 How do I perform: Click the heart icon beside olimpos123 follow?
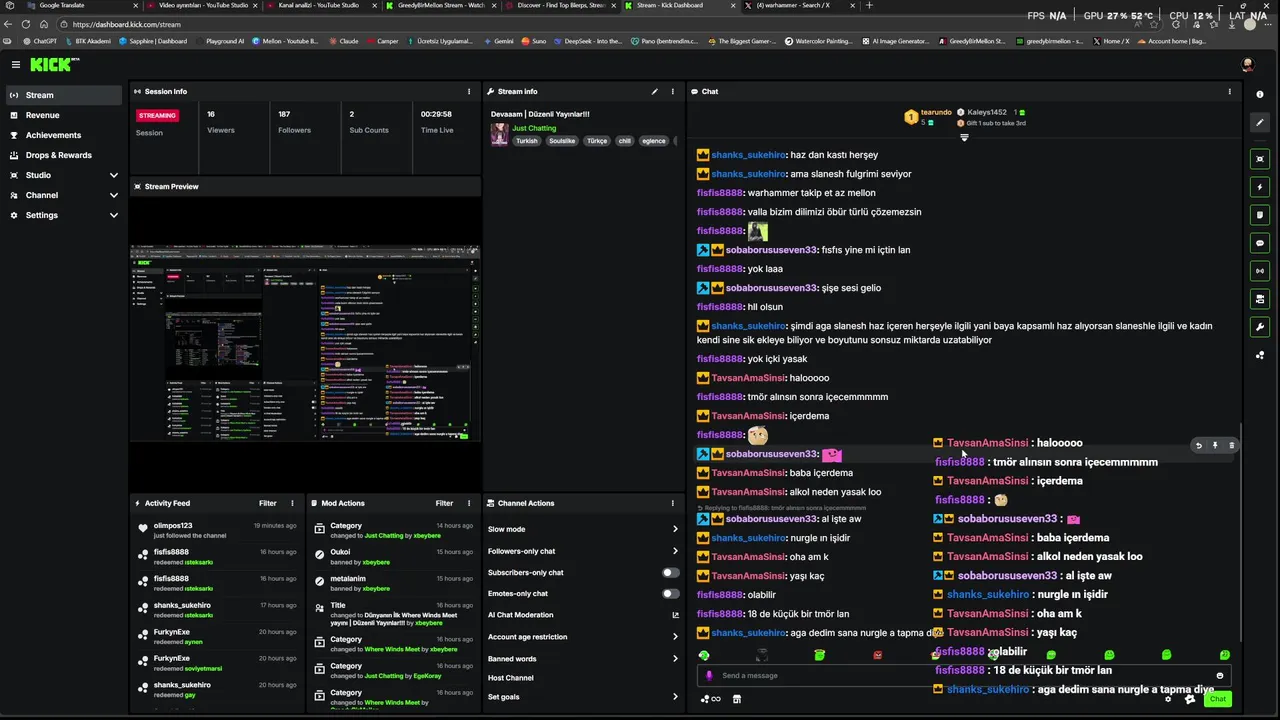point(143,529)
